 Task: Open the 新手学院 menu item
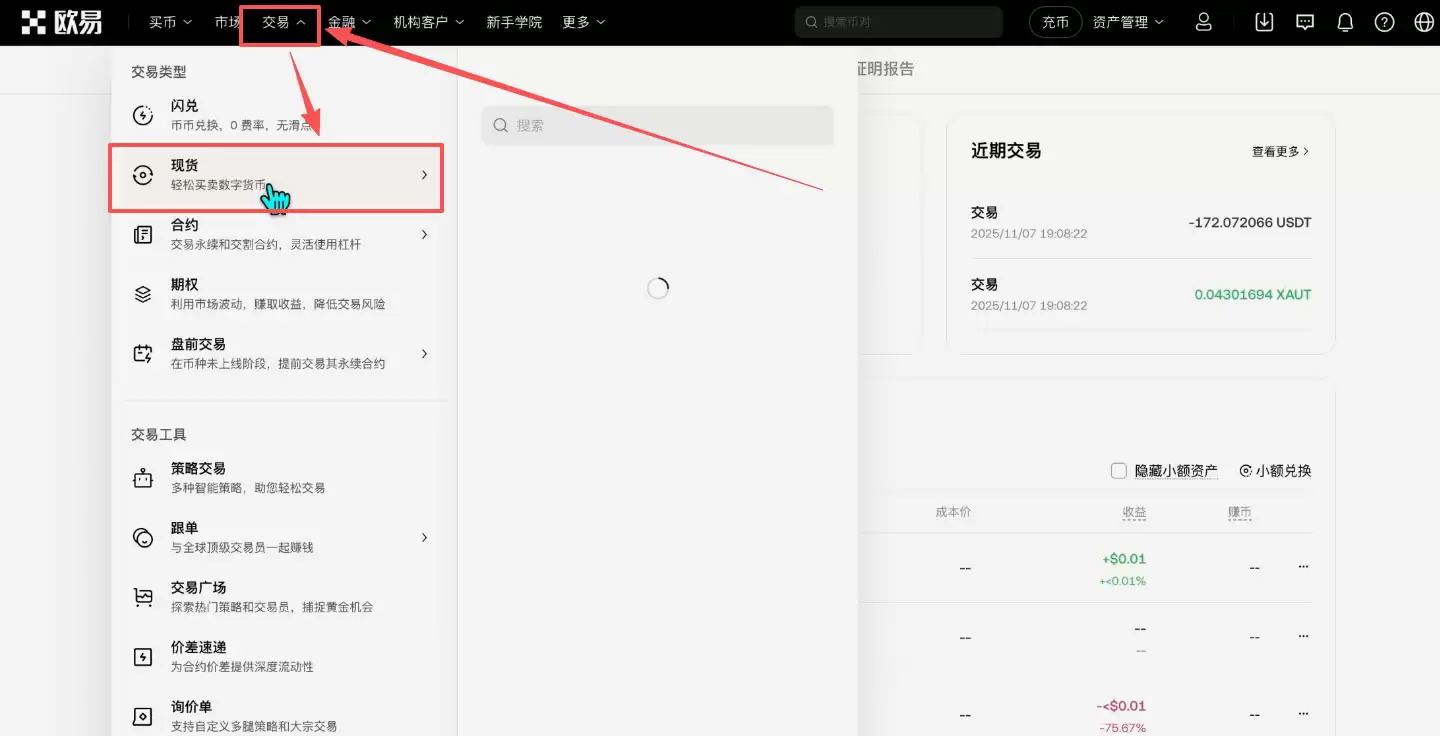point(514,21)
